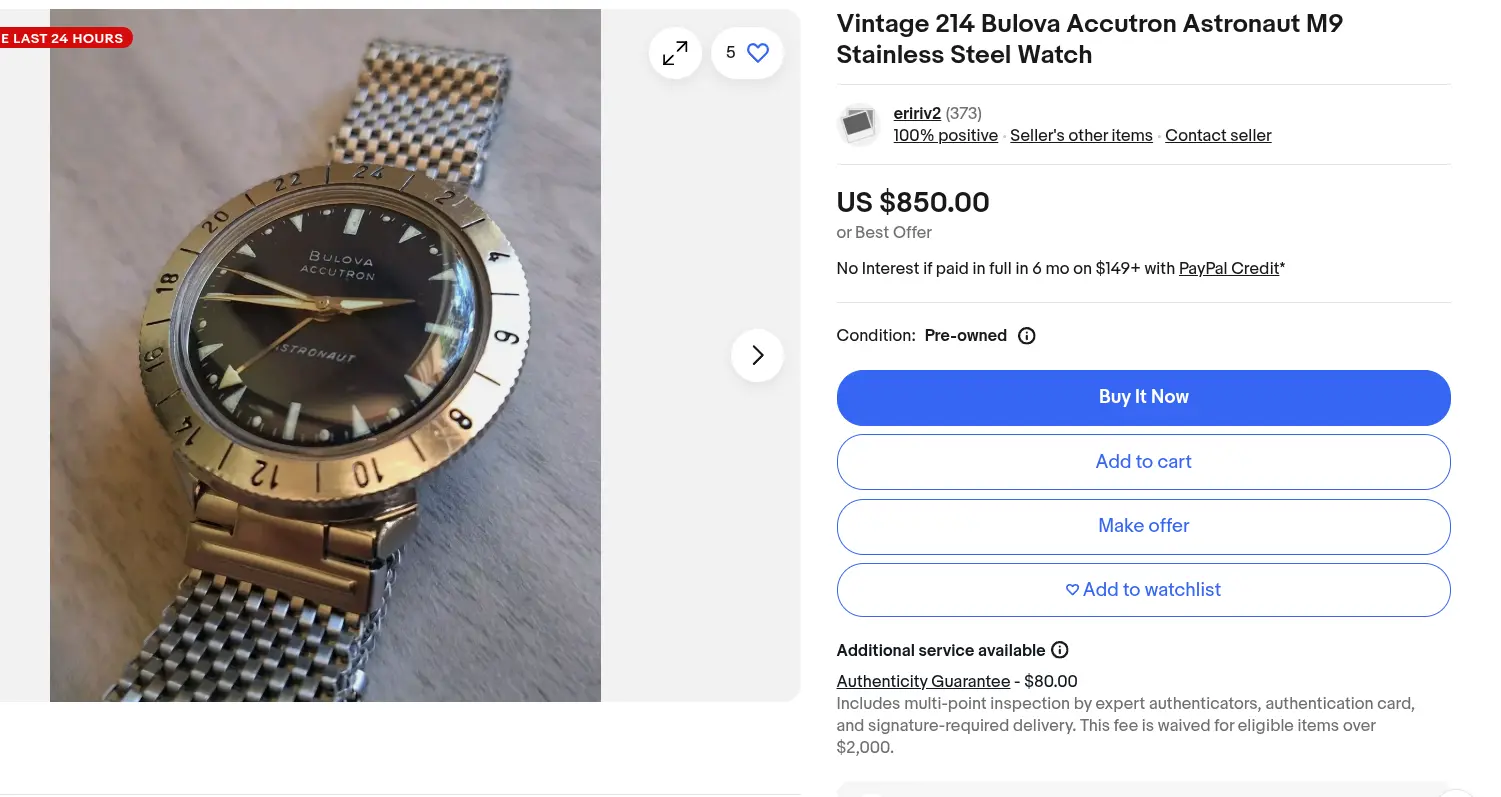The height and width of the screenshot is (797, 1501).
Task: Open the PayPal Credit link
Action: pyautogui.click(x=1229, y=269)
